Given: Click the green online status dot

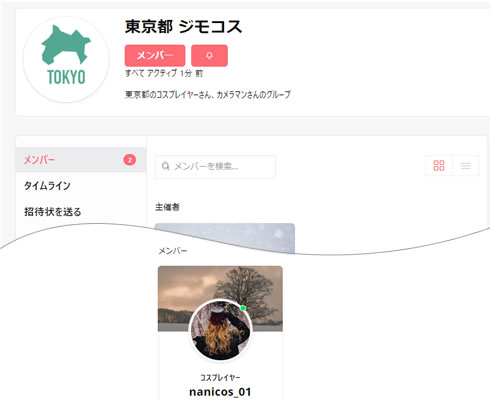Looking at the screenshot, I should click(243, 308).
